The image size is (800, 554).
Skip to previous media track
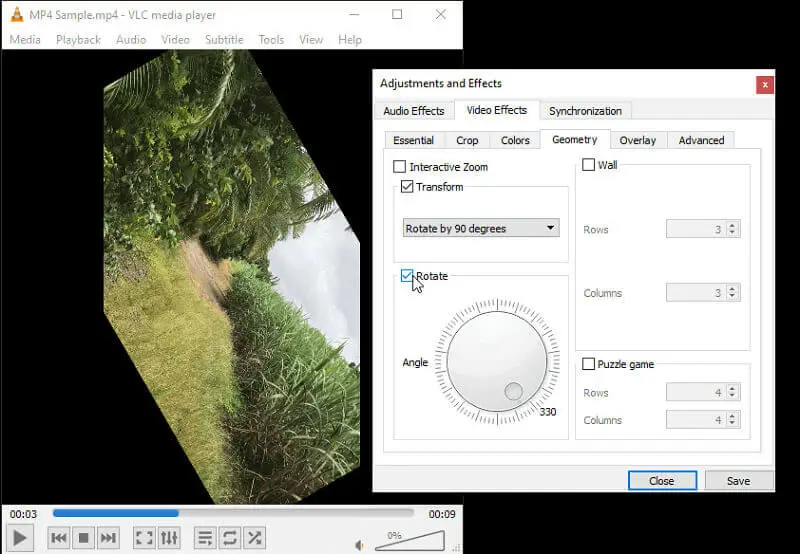[x=59, y=538]
